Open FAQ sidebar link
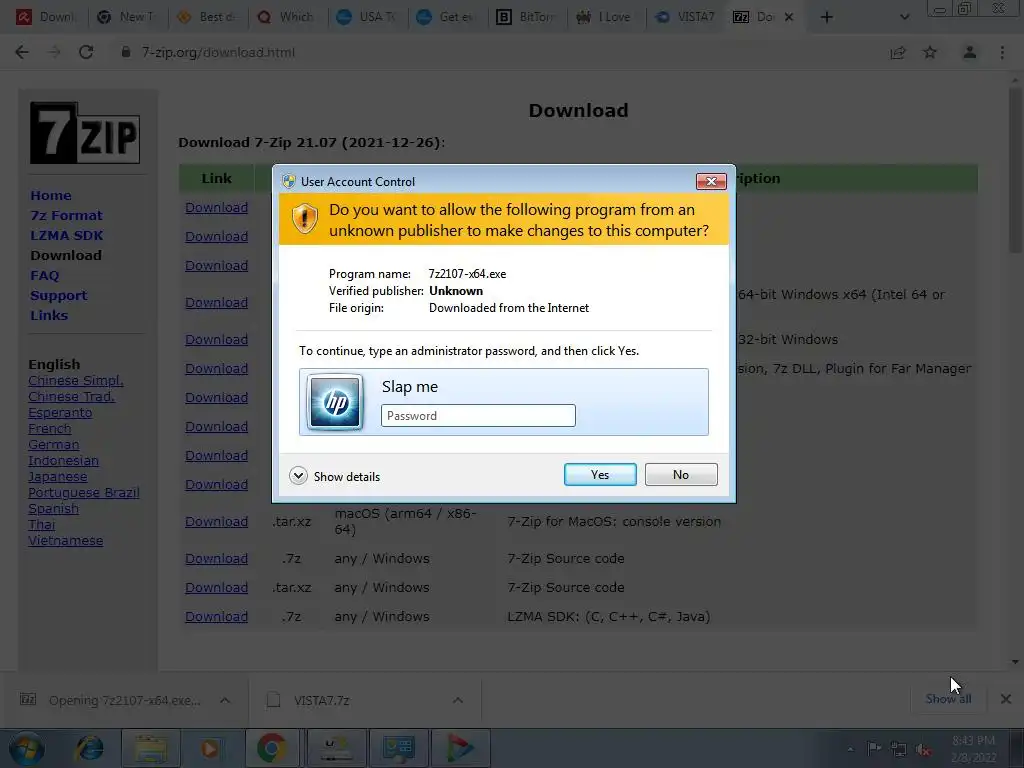1024x768 pixels. tap(44, 275)
